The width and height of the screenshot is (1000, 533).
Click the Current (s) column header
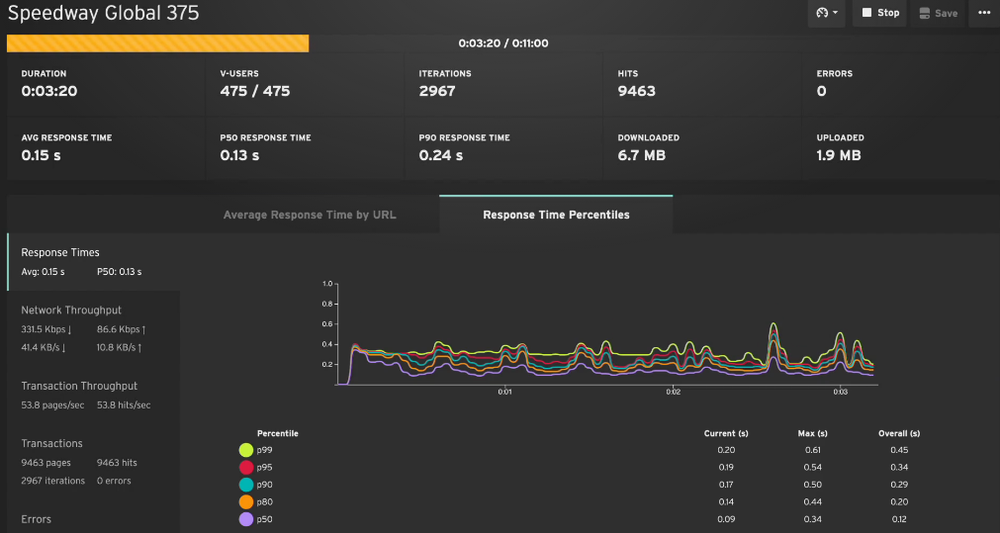point(726,434)
